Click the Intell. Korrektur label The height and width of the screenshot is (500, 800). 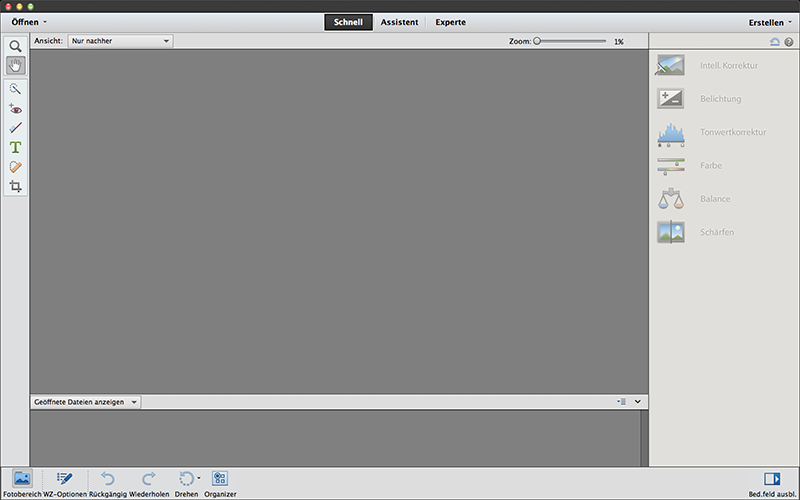coord(729,65)
